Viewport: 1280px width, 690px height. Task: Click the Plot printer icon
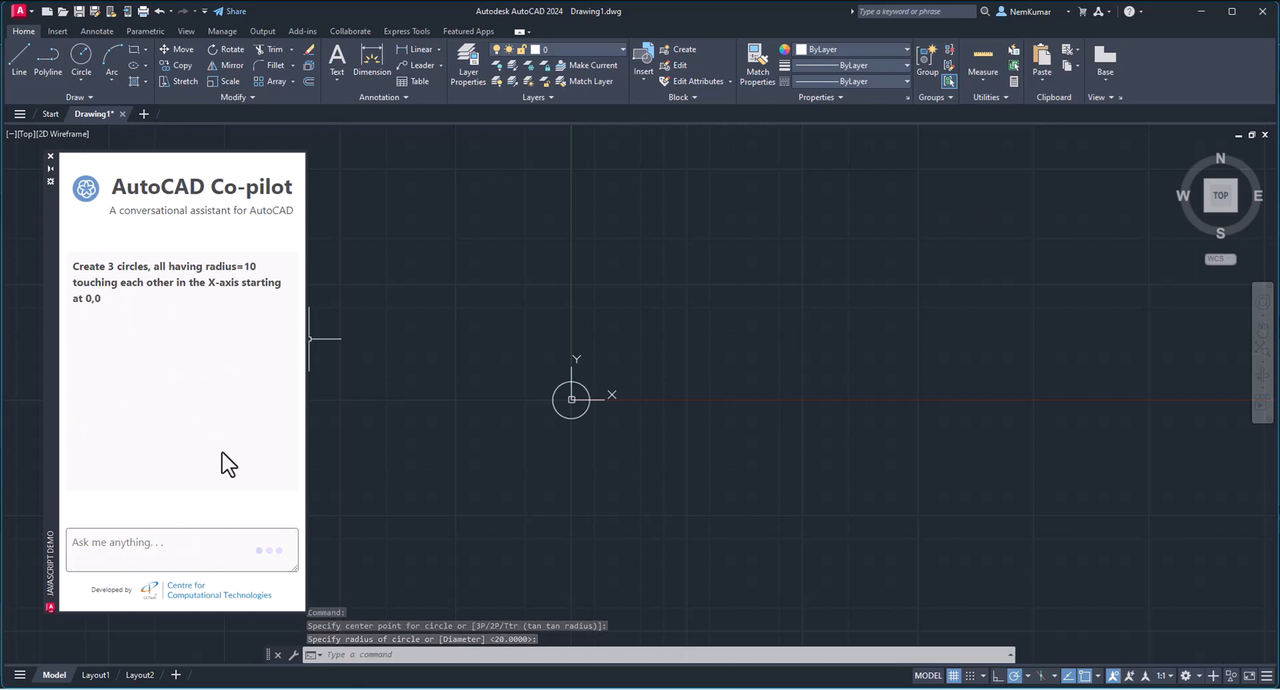(x=143, y=11)
